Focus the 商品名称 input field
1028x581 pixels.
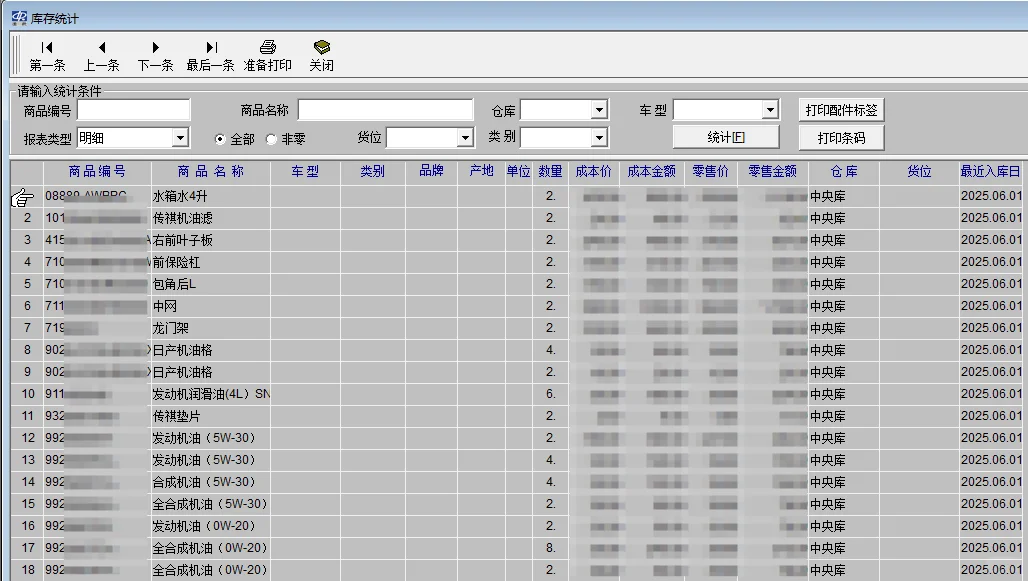click(386, 110)
